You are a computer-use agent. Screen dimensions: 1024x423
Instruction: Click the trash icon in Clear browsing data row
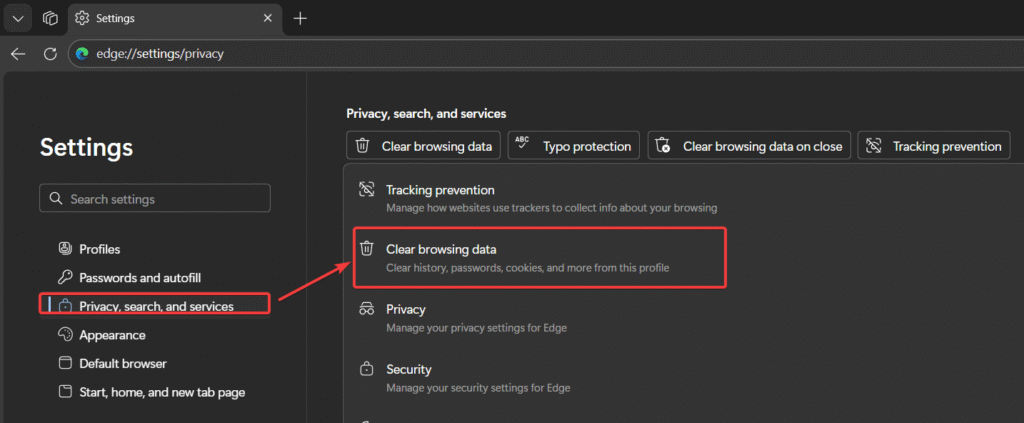coord(367,249)
